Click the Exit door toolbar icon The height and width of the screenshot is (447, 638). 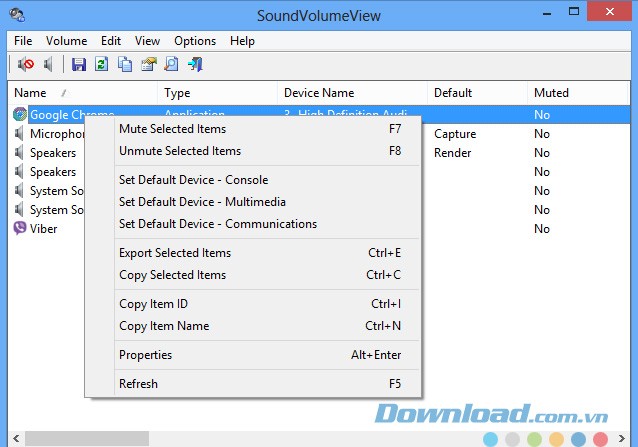(195, 65)
